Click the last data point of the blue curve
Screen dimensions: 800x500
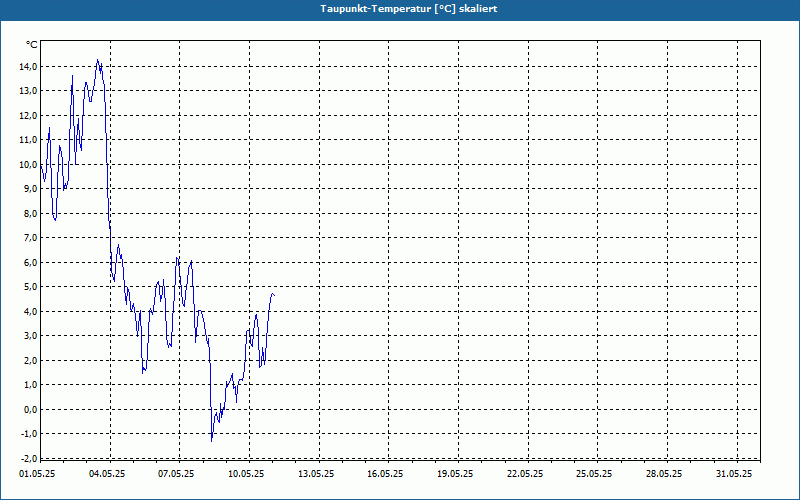coord(275,295)
